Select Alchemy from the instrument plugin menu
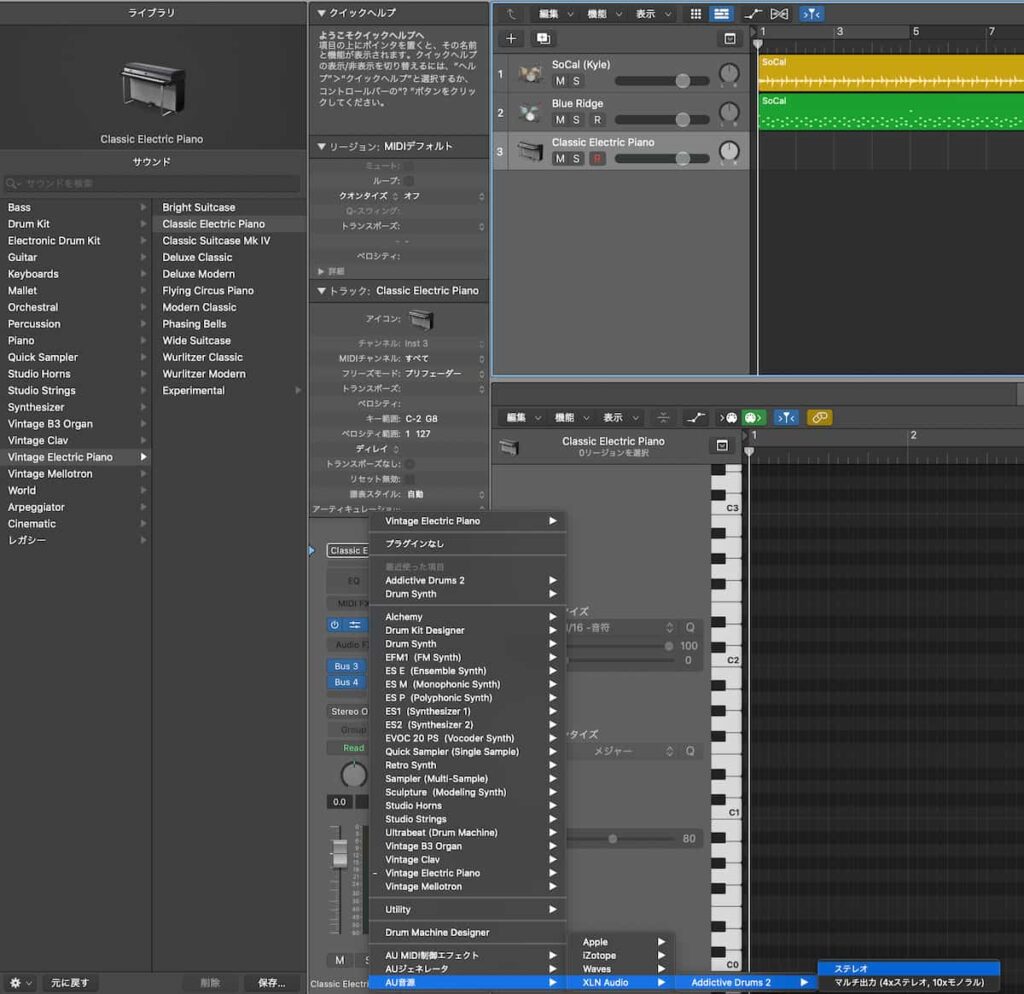The width and height of the screenshot is (1024, 994). [404, 617]
